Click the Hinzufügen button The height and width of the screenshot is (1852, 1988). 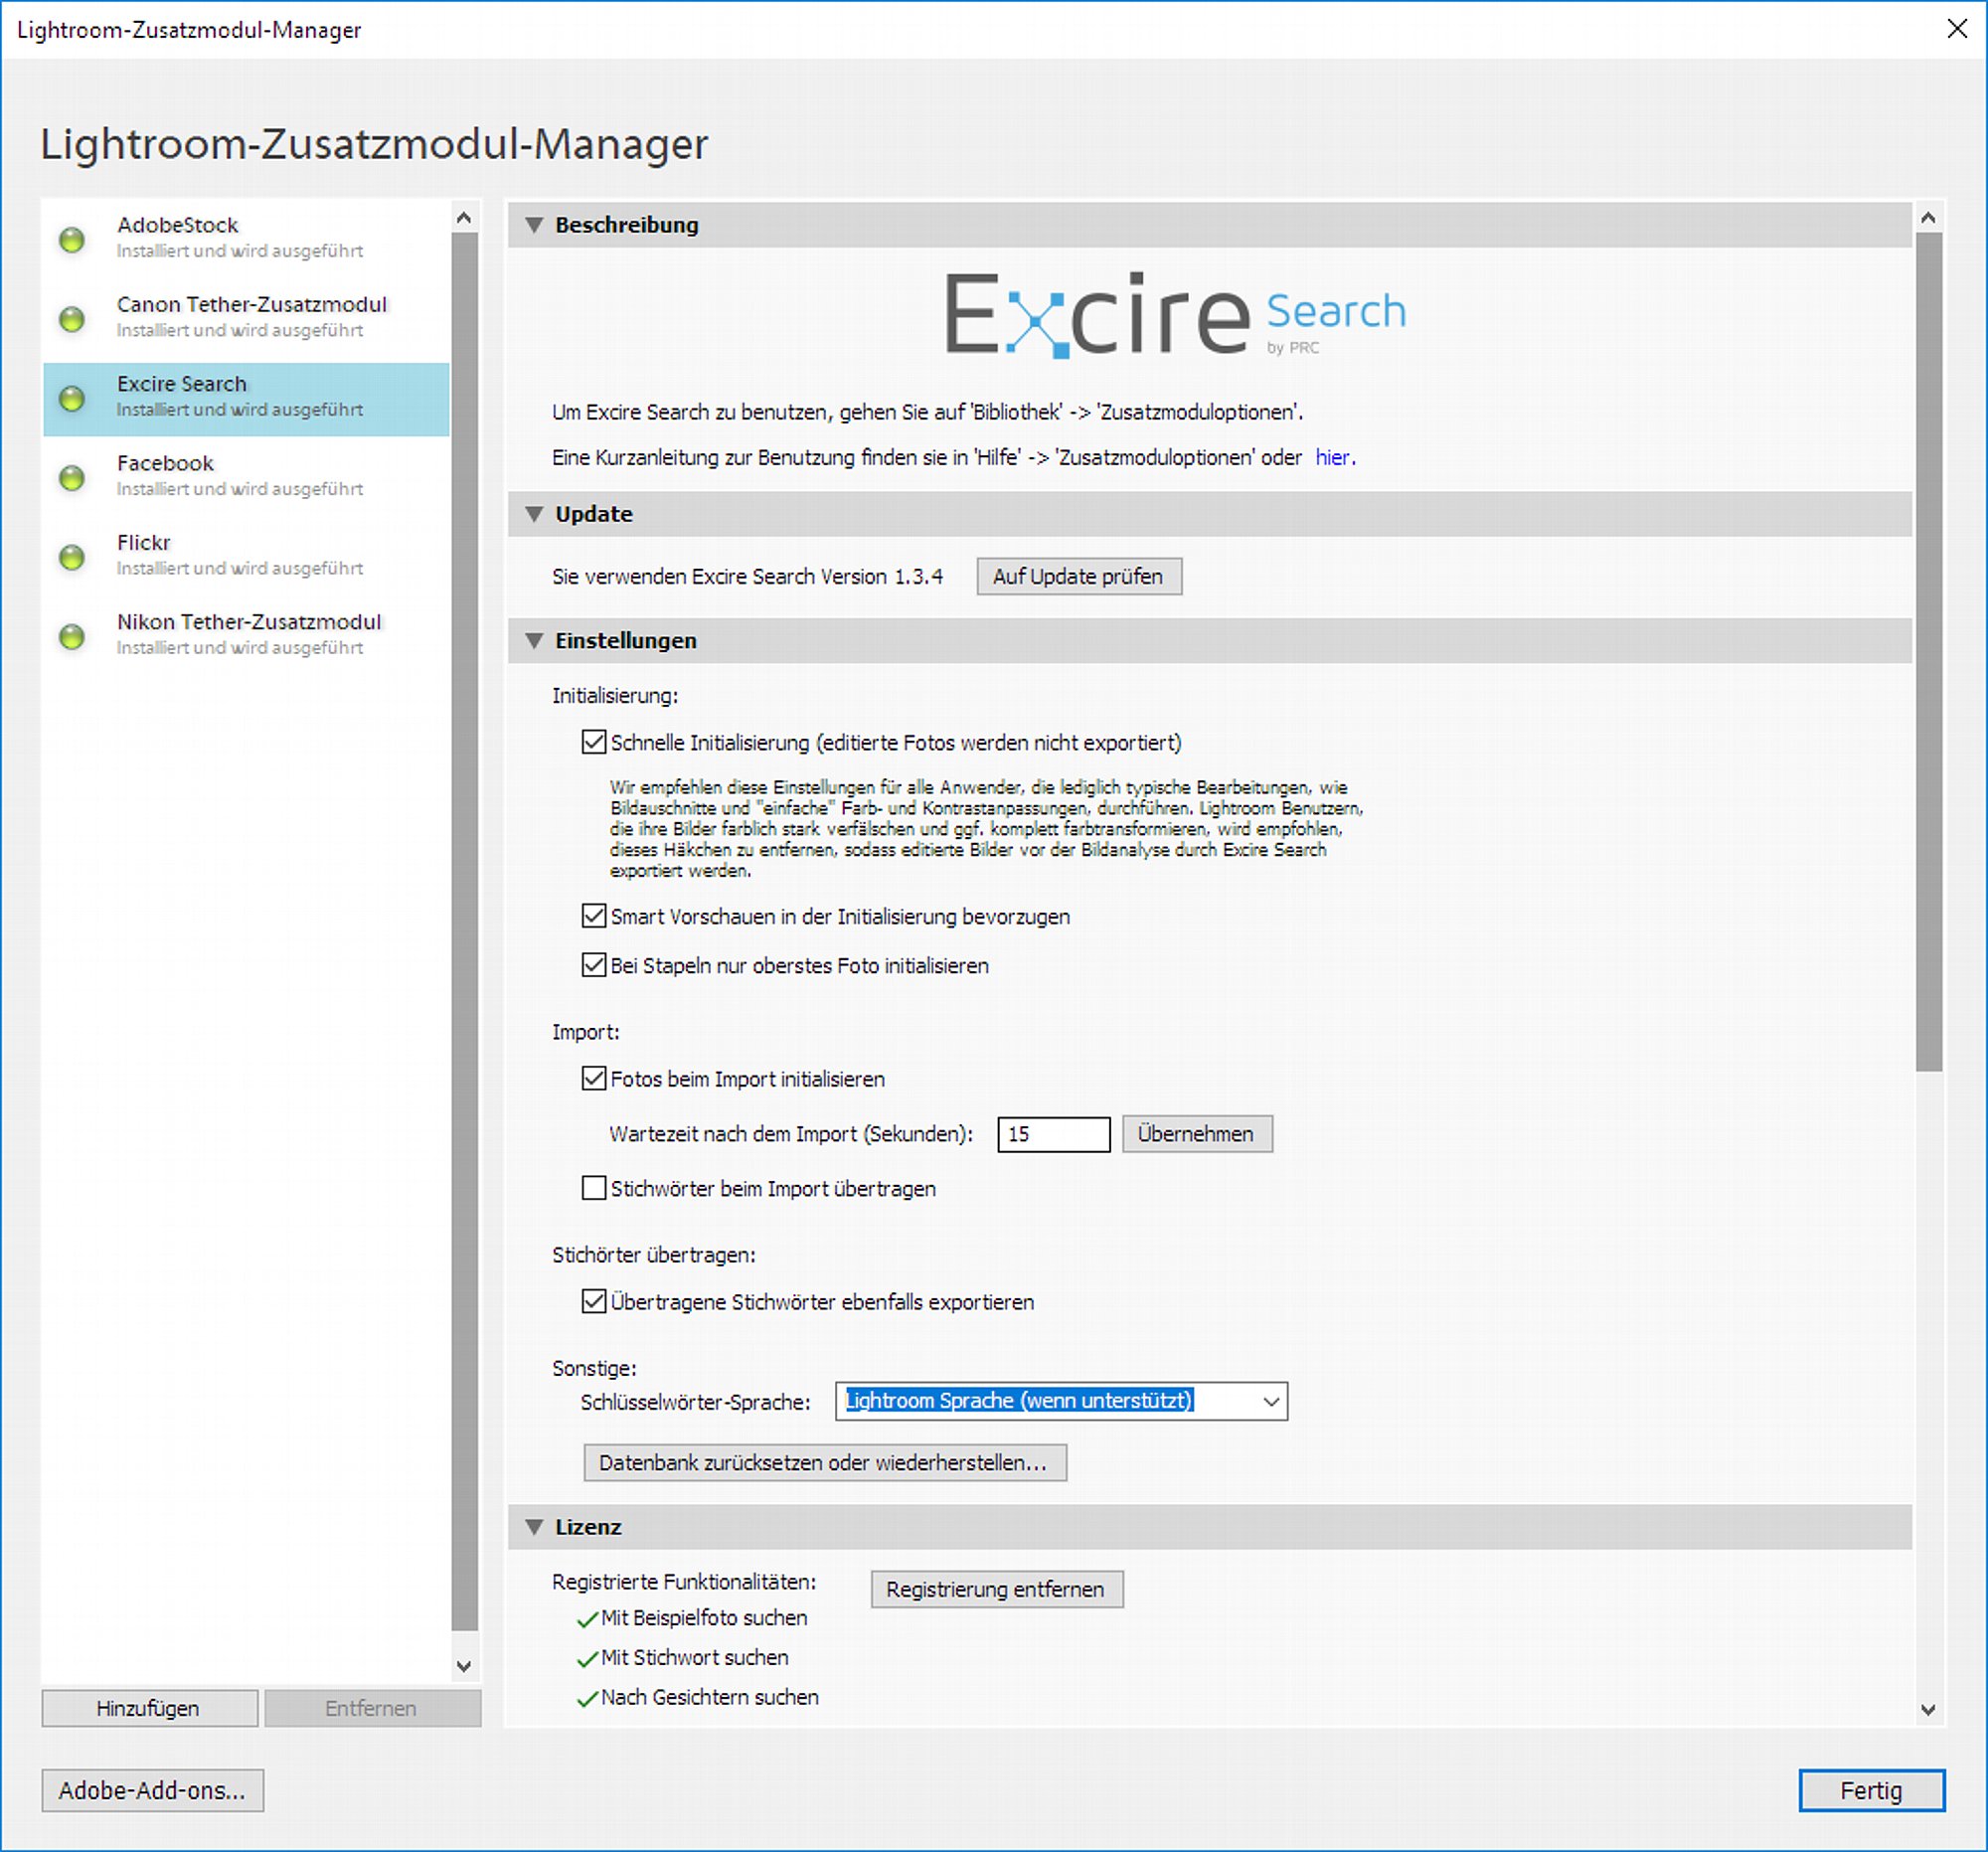click(x=149, y=1709)
